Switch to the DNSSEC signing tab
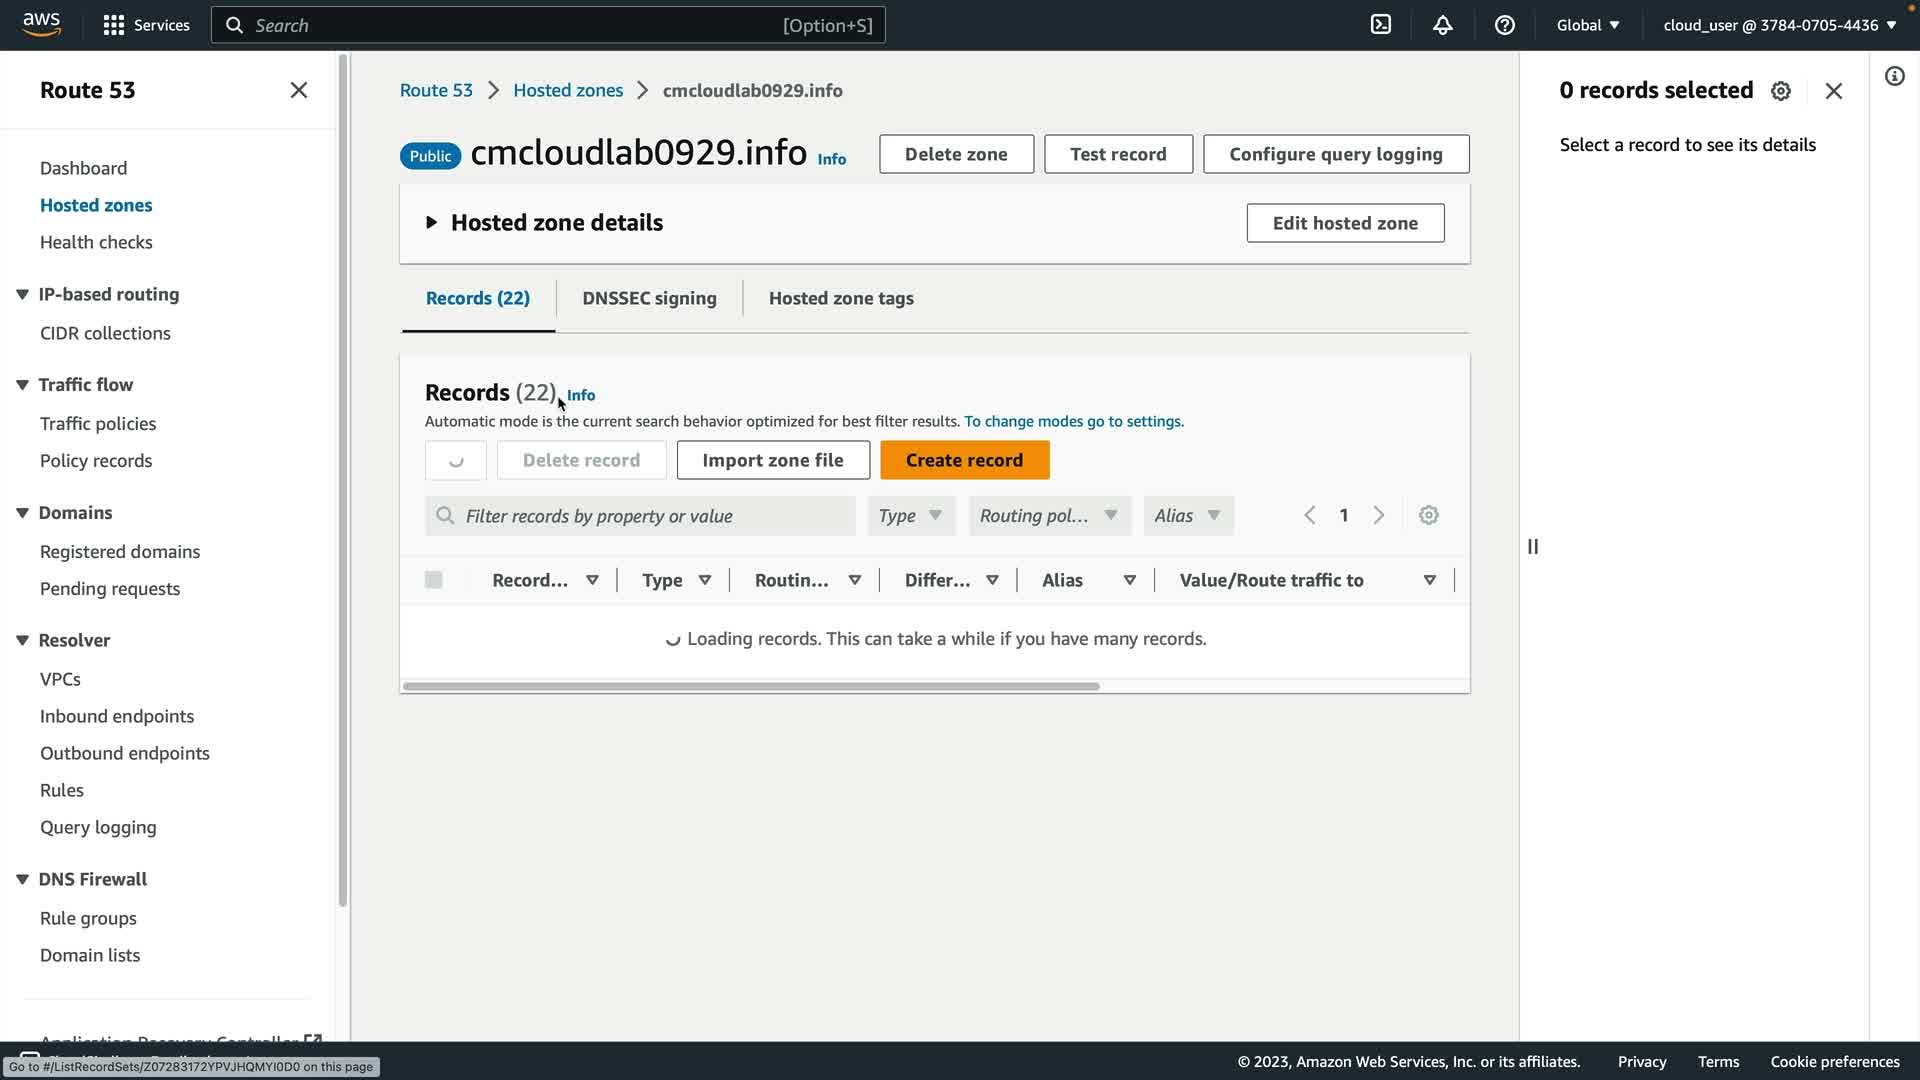Screen dimensions: 1920x1080 point(649,298)
